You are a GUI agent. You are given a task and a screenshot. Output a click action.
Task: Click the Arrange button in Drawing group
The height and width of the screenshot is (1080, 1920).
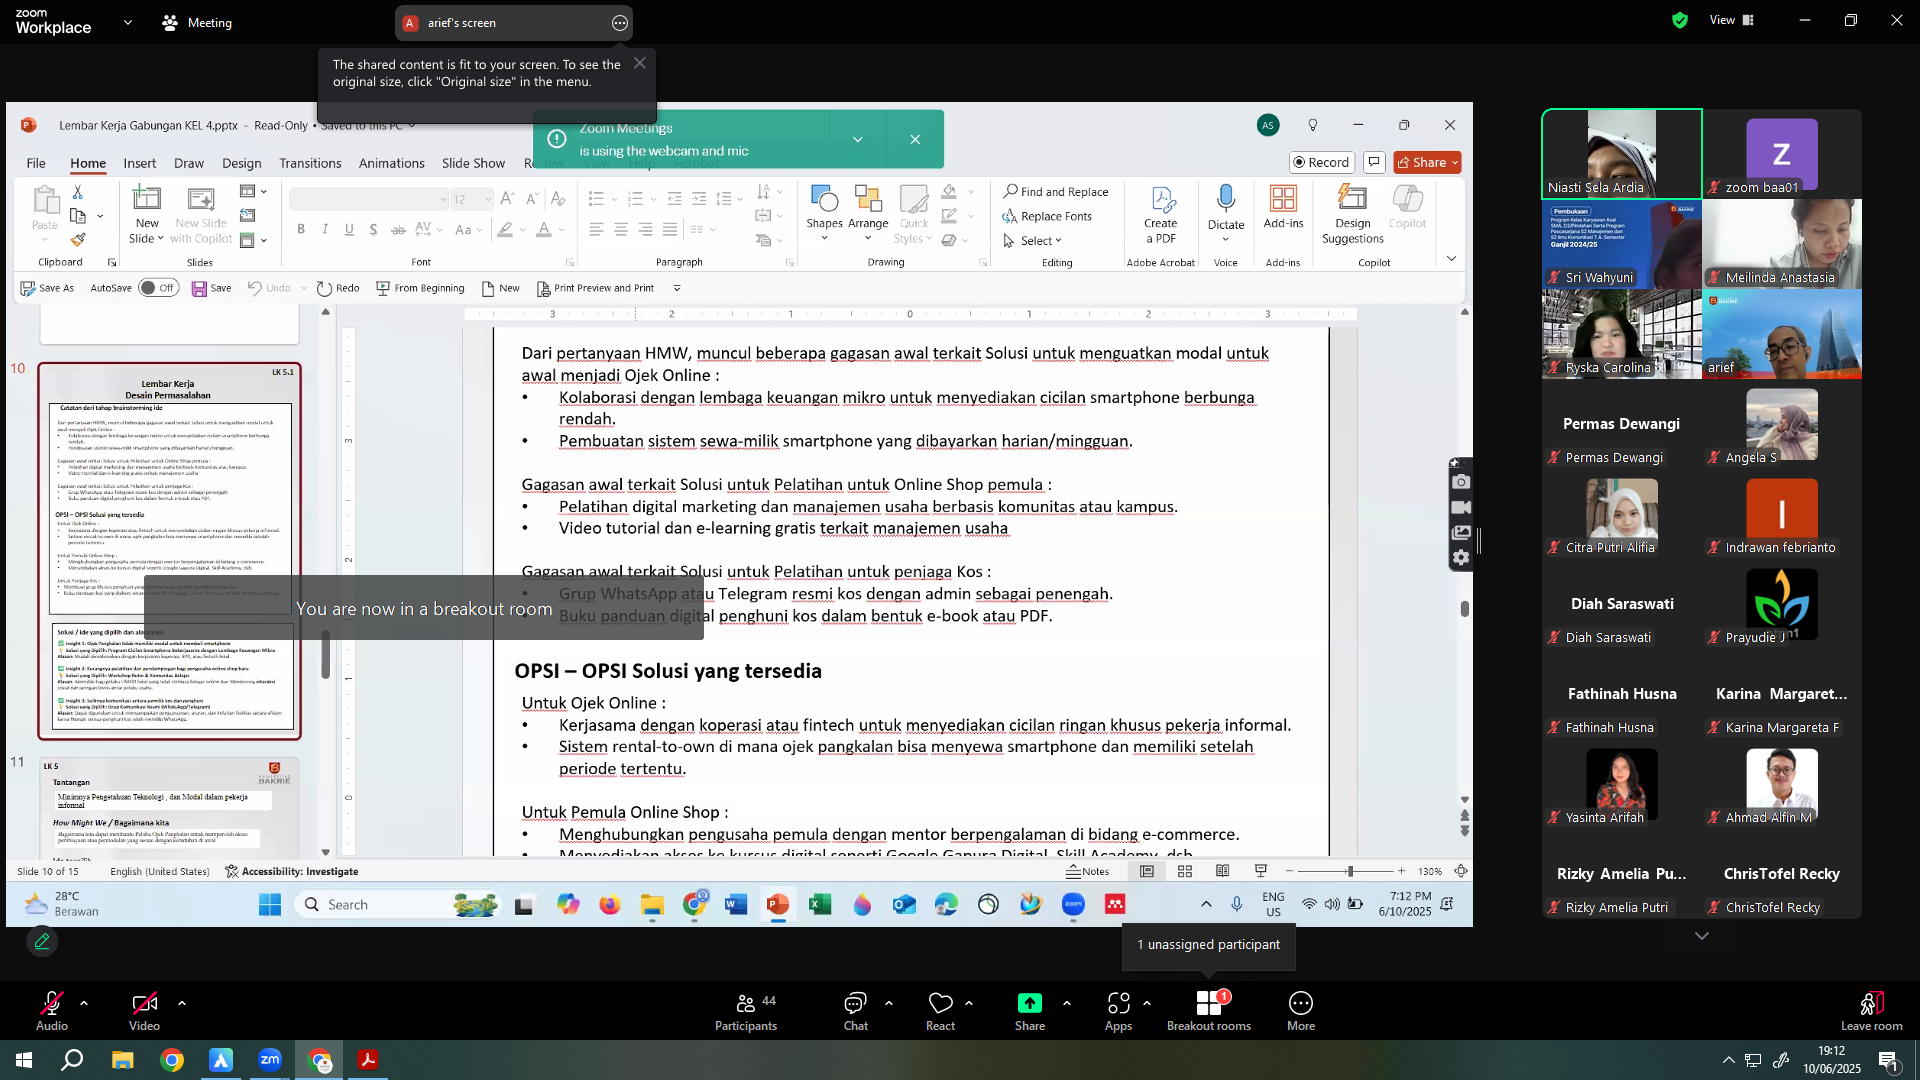coord(868,212)
